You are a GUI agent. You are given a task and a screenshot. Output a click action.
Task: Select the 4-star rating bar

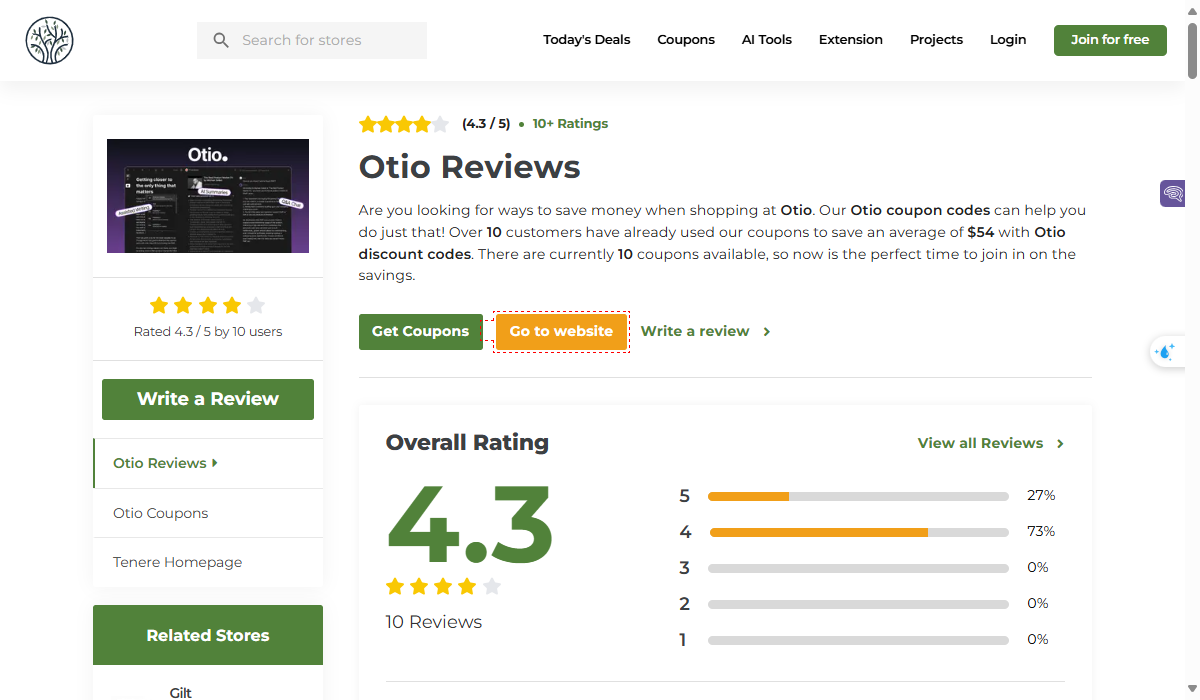coord(858,532)
